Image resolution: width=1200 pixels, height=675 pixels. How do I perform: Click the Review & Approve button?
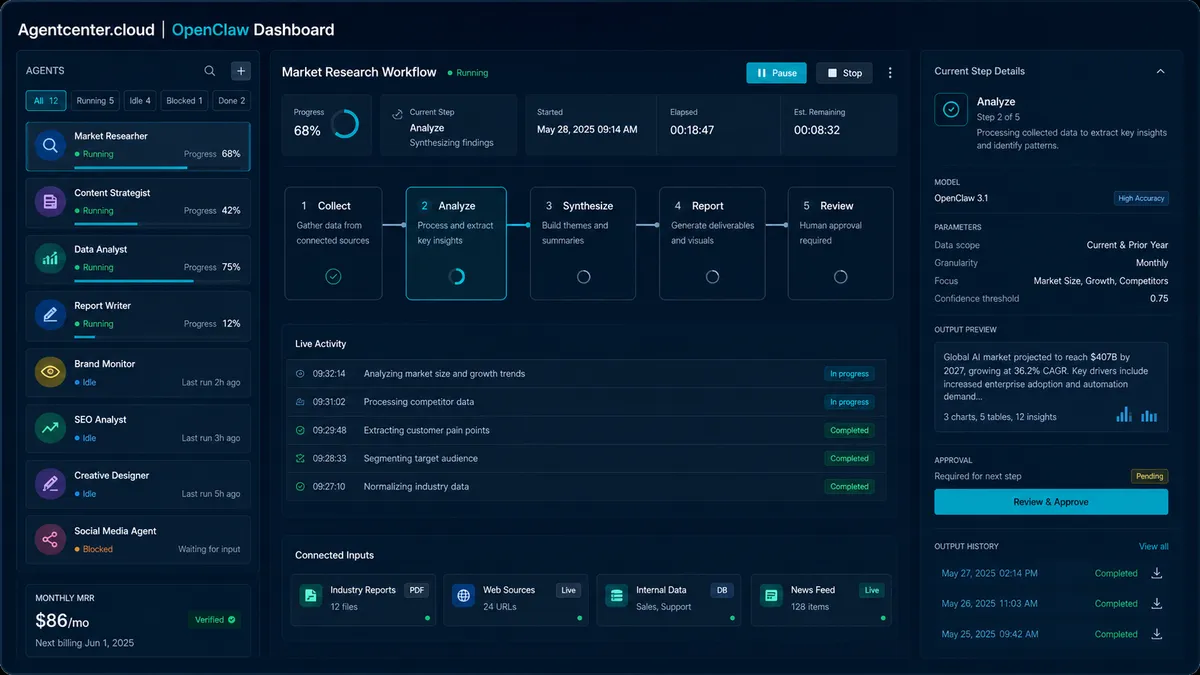click(1051, 502)
